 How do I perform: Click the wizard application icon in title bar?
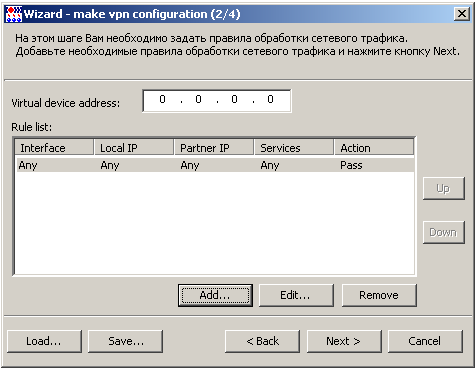point(14,14)
